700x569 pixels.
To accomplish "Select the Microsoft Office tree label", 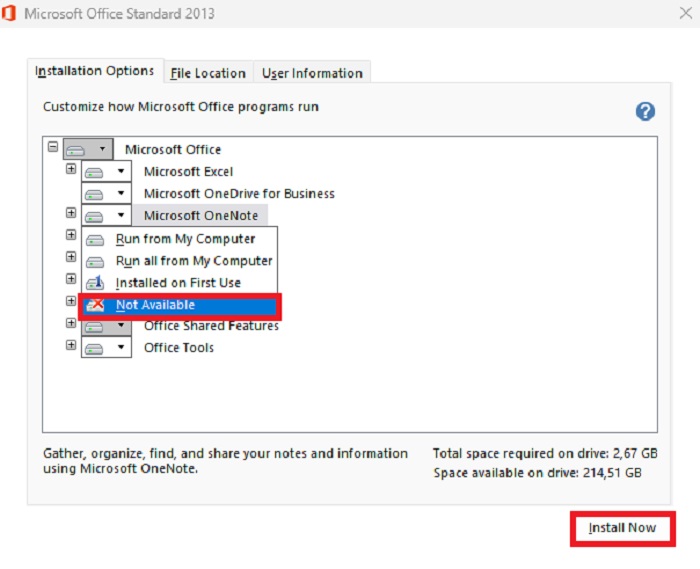I will tap(173, 150).
